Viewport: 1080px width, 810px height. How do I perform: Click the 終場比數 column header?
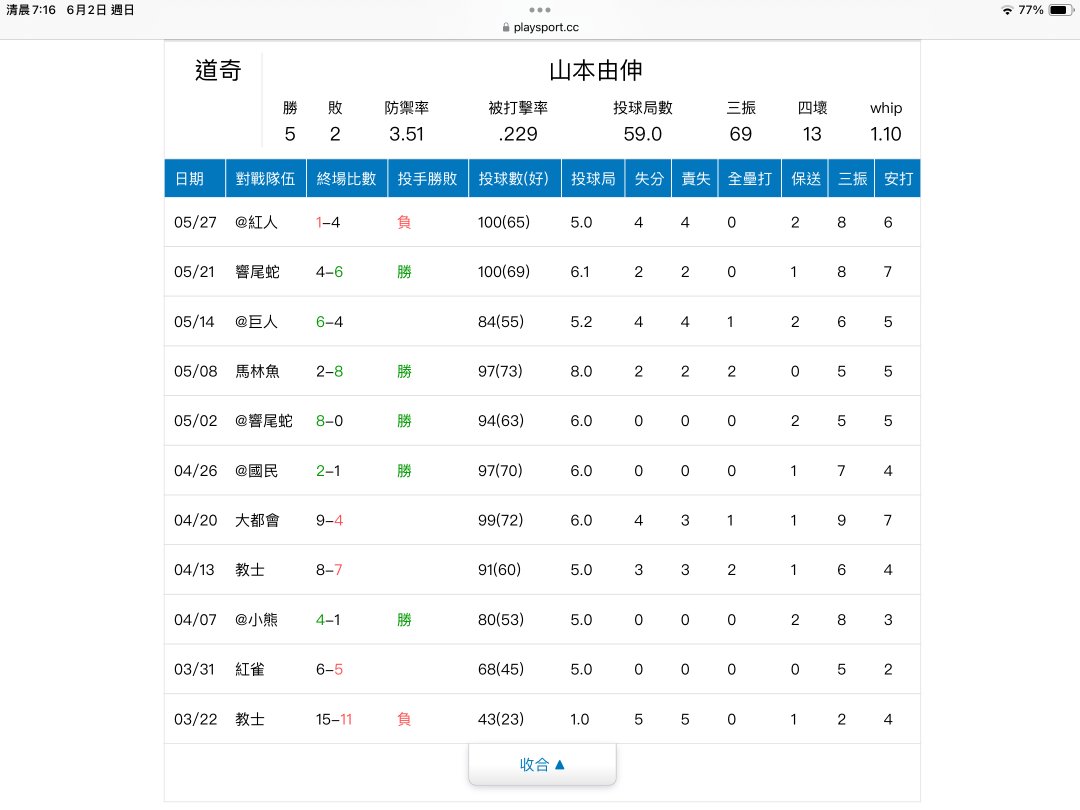click(x=346, y=179)
